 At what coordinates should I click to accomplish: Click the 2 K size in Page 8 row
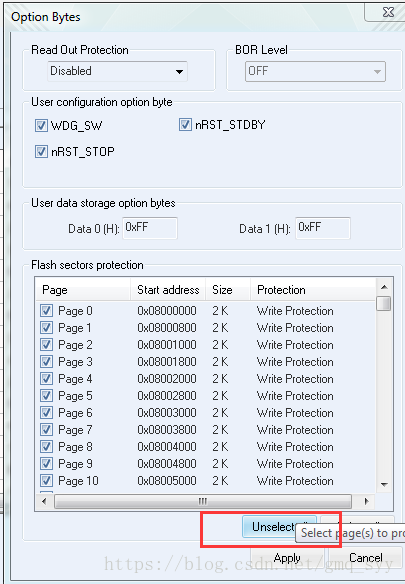point(220,447)
